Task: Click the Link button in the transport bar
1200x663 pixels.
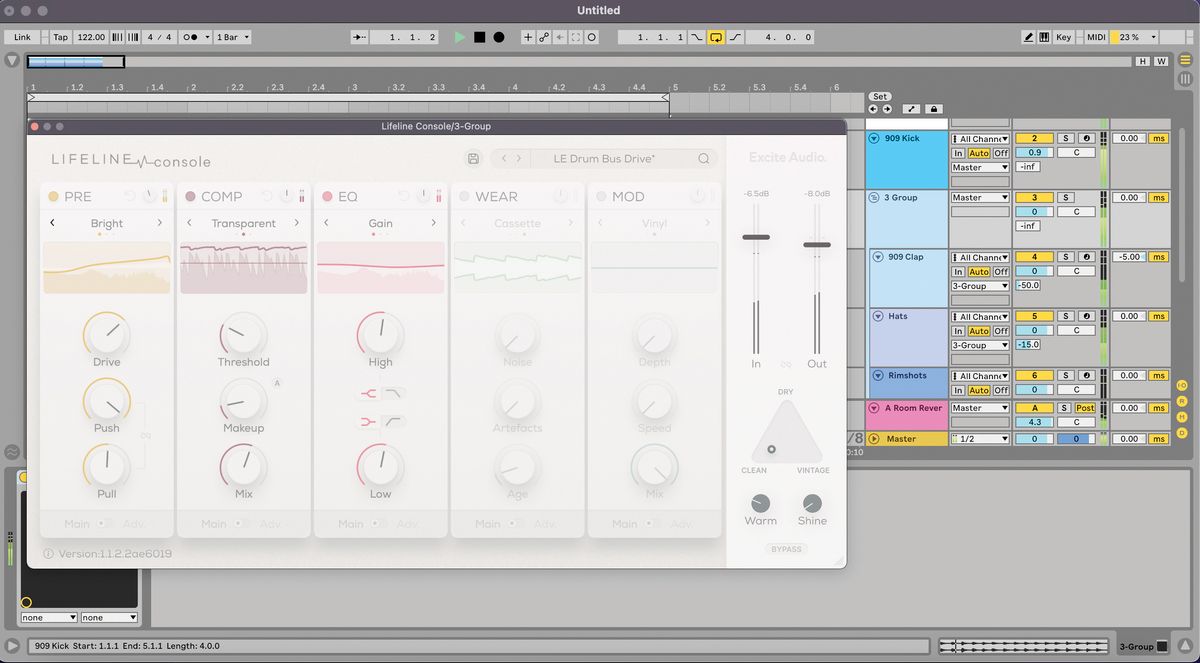Action: [x=22, y=36]
